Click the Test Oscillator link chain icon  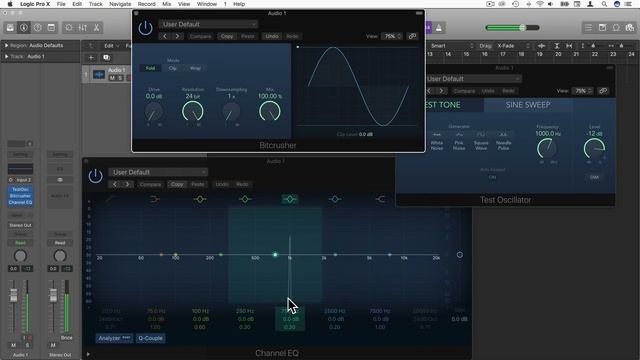(x=603, y=91)
